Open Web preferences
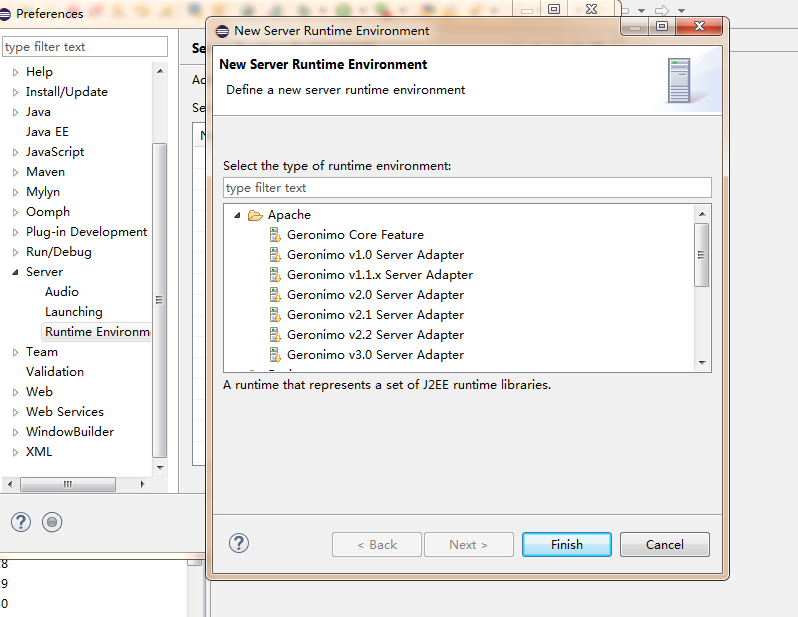This screenshot has width=798, height=617. pyautogui.click(x=39, y=391)
